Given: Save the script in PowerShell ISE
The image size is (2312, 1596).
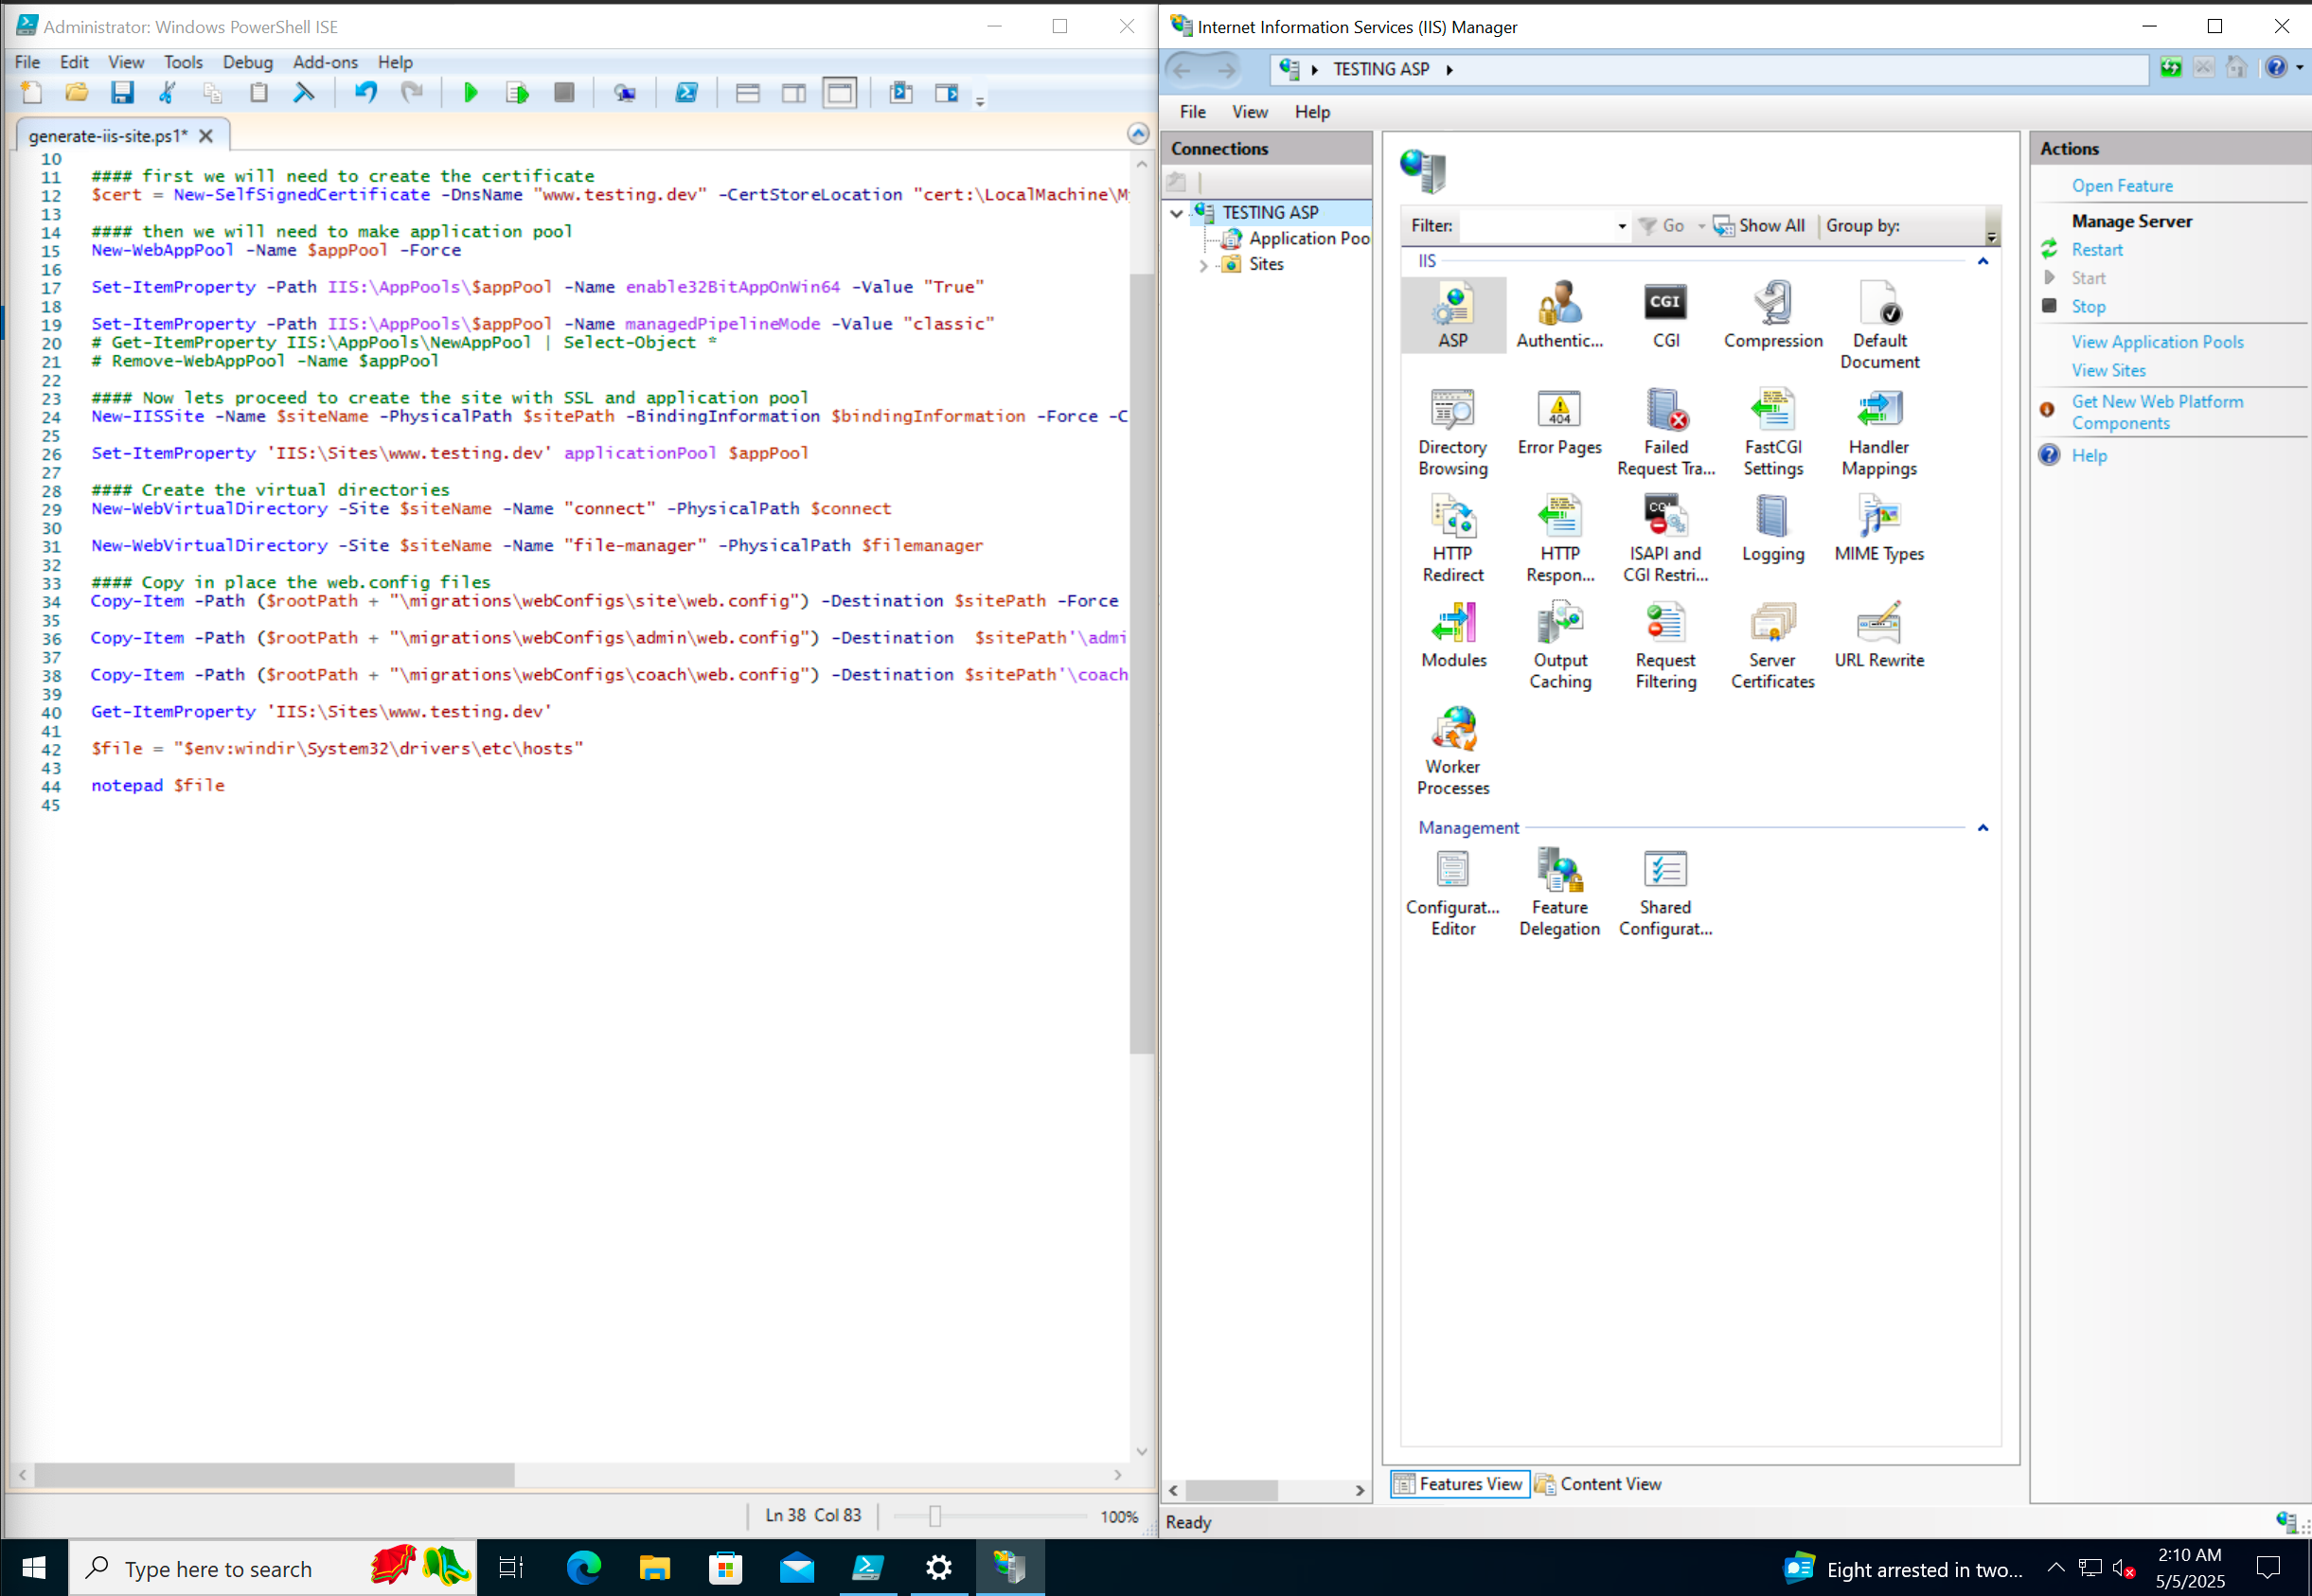Looking at the screenshot, I should 122,93.
